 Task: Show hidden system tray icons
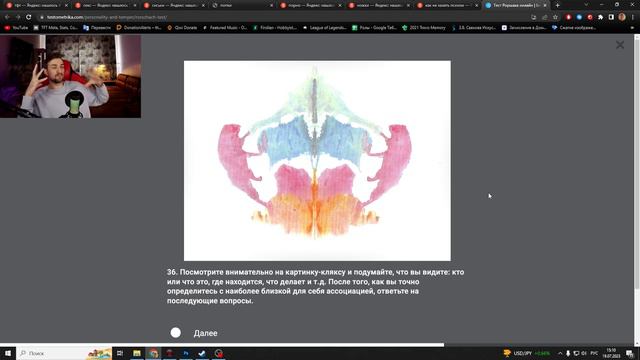coord(560,353)
